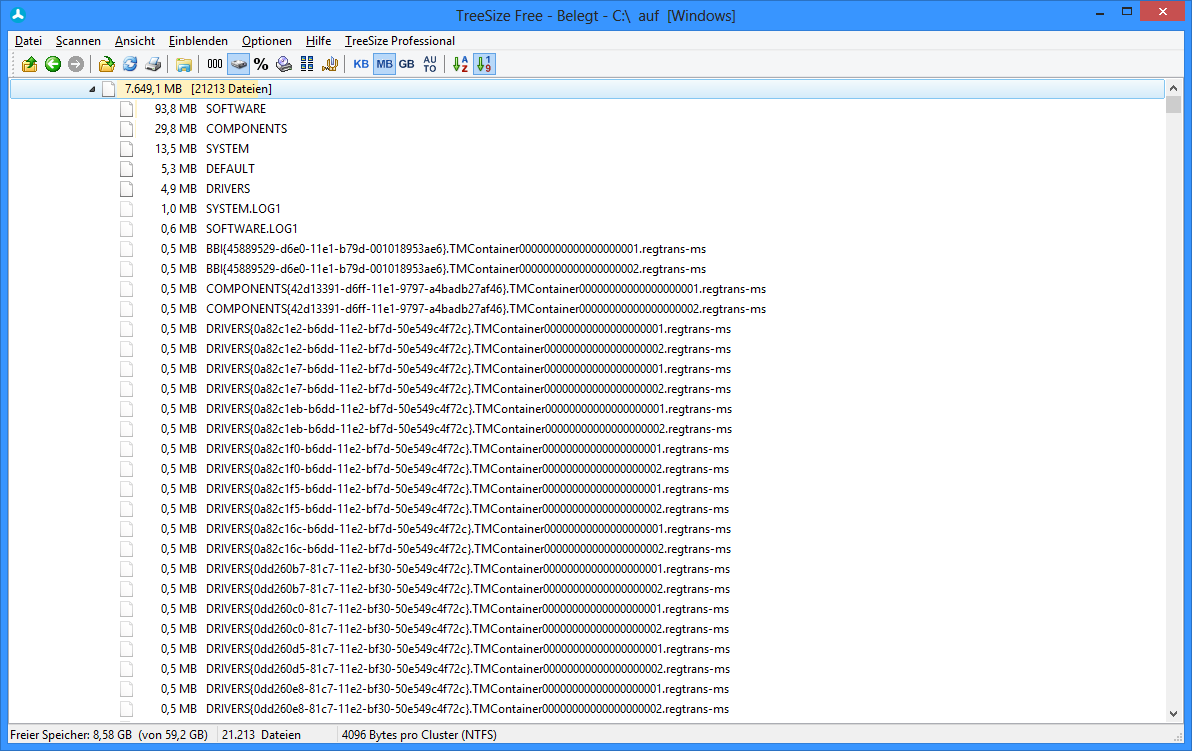The image size is (1192, 751).
Task: Open the Optionen menu
Action: point(267,41)
